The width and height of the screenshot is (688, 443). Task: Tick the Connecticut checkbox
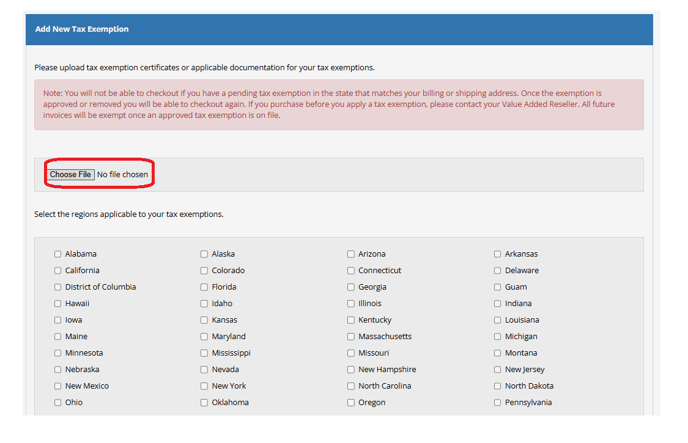click(351, 271)
